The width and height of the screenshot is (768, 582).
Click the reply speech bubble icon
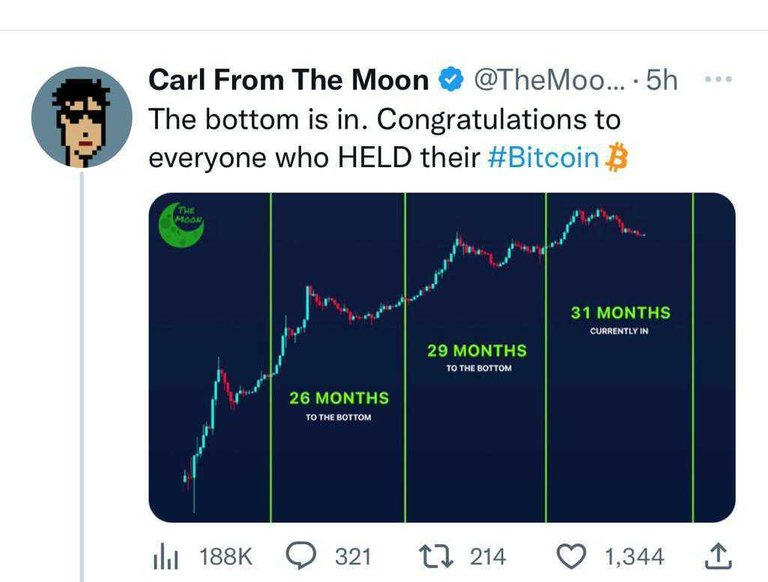301,556
